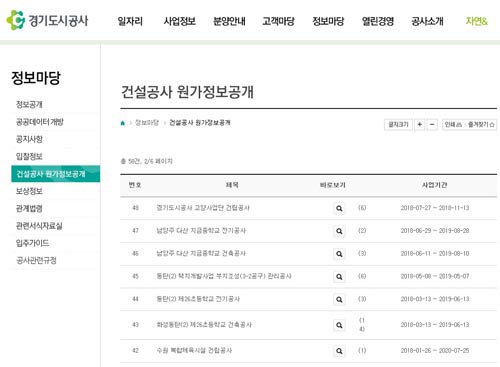
Task: Click the home icon in the breadcrumb
Action: pyautogui.click(x=123, y=123)
